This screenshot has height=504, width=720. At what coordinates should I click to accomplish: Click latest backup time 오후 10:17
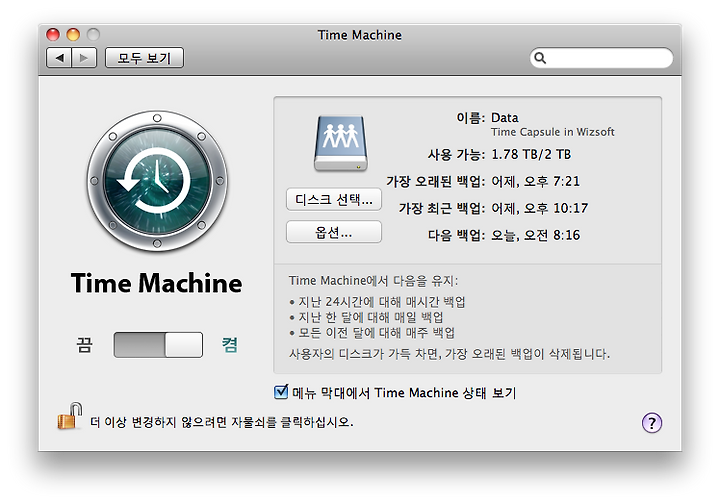[x=556, y=208]
